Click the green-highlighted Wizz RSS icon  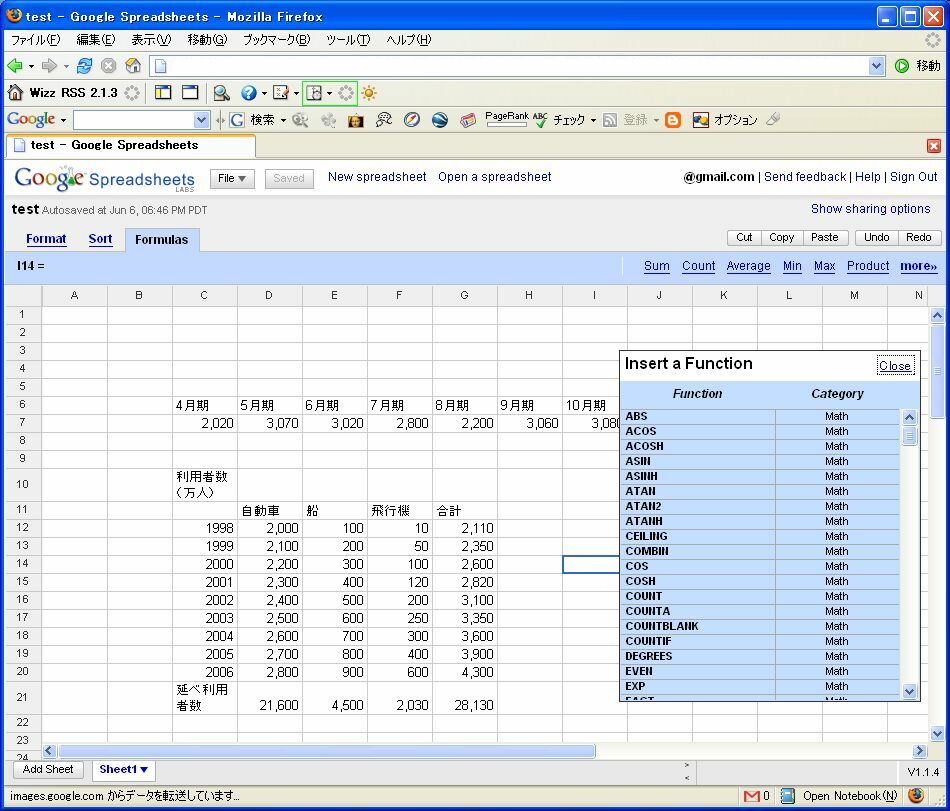314,93
